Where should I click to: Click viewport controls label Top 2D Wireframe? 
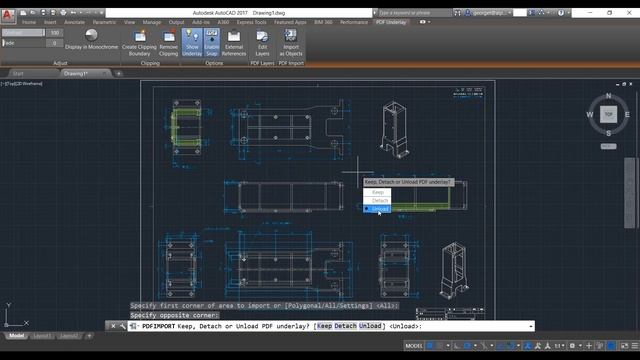(x=22, y=84)
